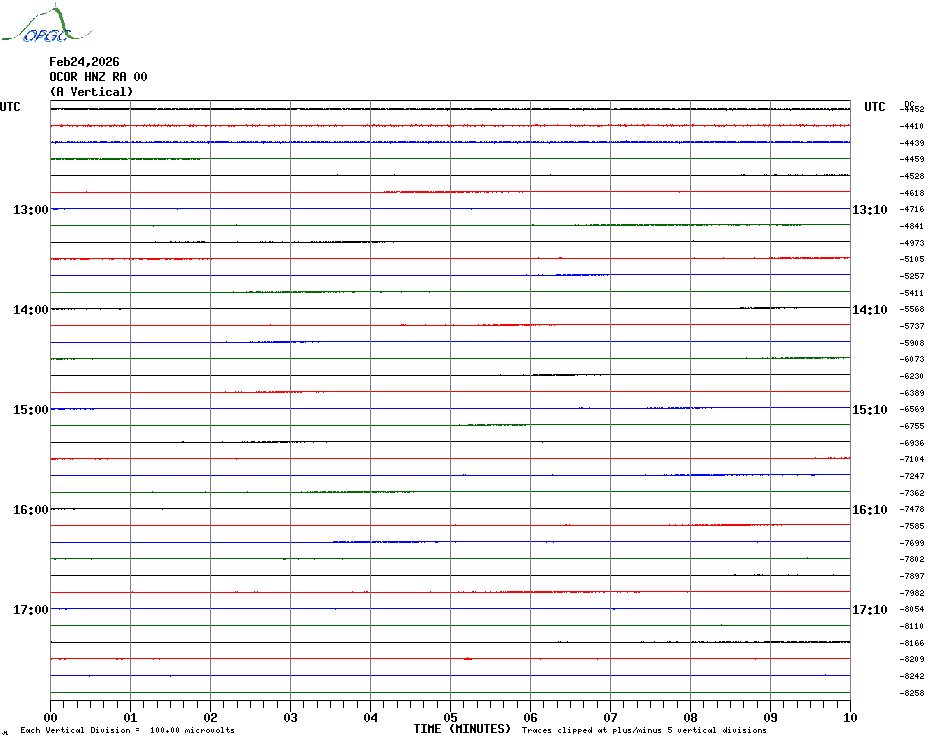
Task: Click the 10 minute tick label
Action: pos(849,717)
